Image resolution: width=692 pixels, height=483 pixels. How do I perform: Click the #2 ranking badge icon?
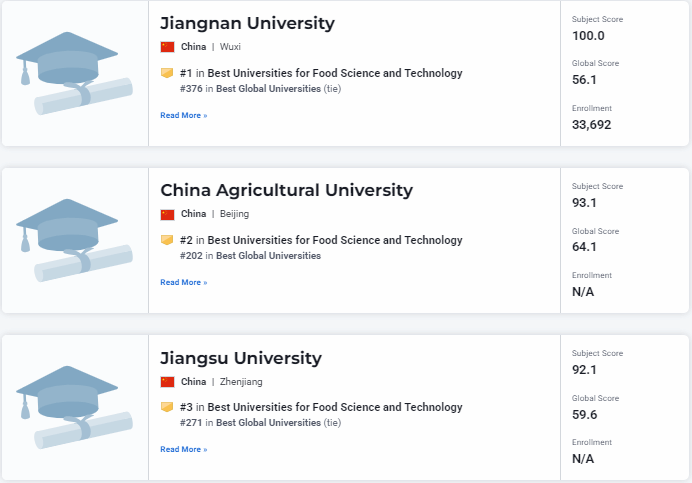coord(167,240)
